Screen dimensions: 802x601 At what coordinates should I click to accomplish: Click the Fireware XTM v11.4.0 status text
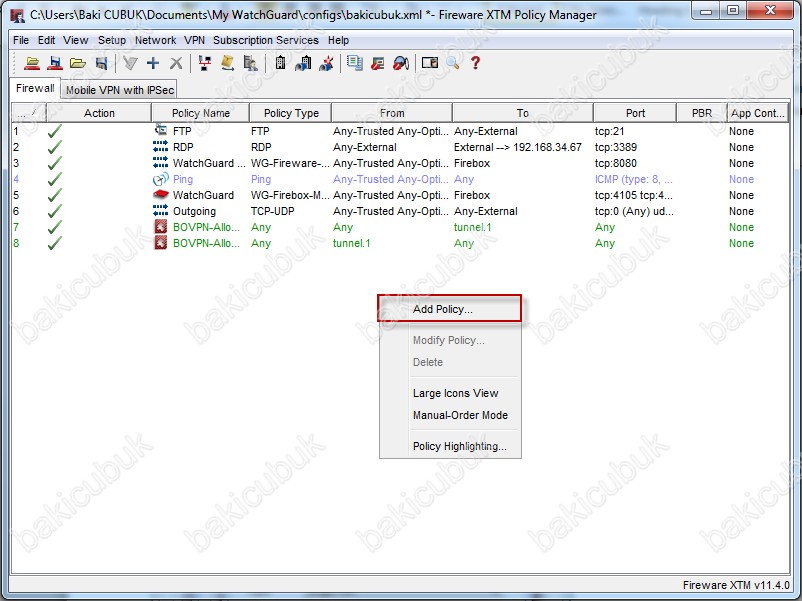point(736,585)
